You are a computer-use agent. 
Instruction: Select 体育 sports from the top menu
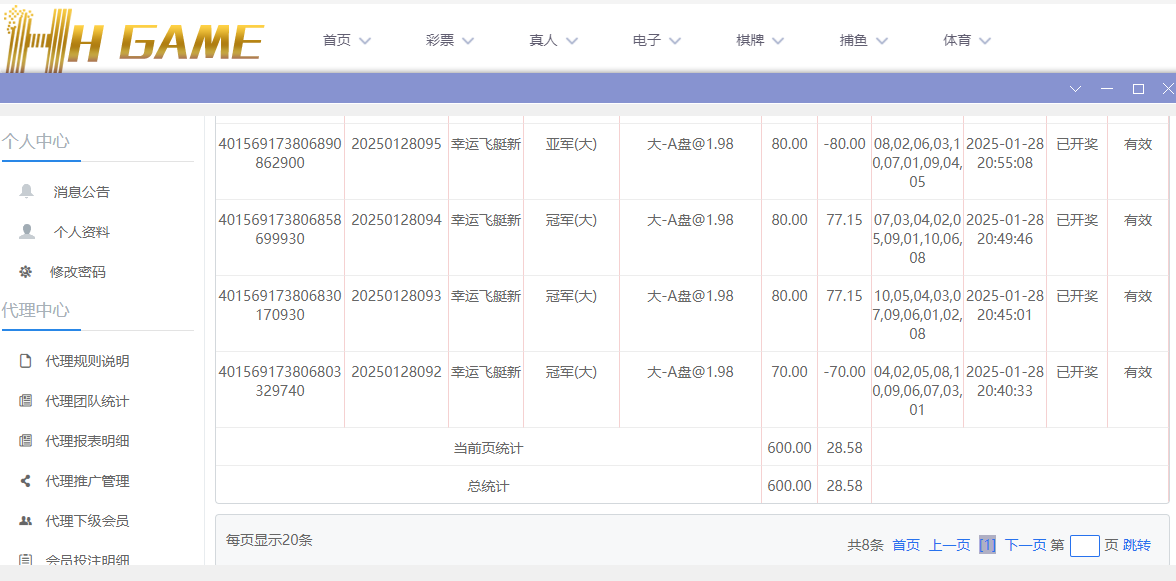(966, 40)
